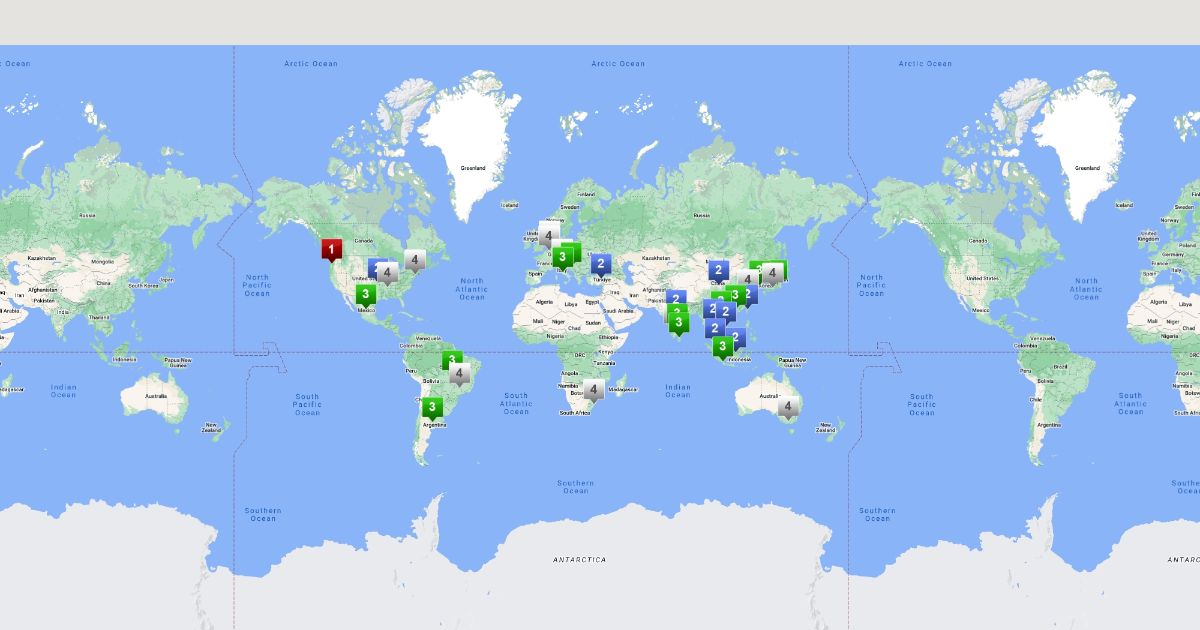Open the green 3 marker above Argentina

[432, 408]
